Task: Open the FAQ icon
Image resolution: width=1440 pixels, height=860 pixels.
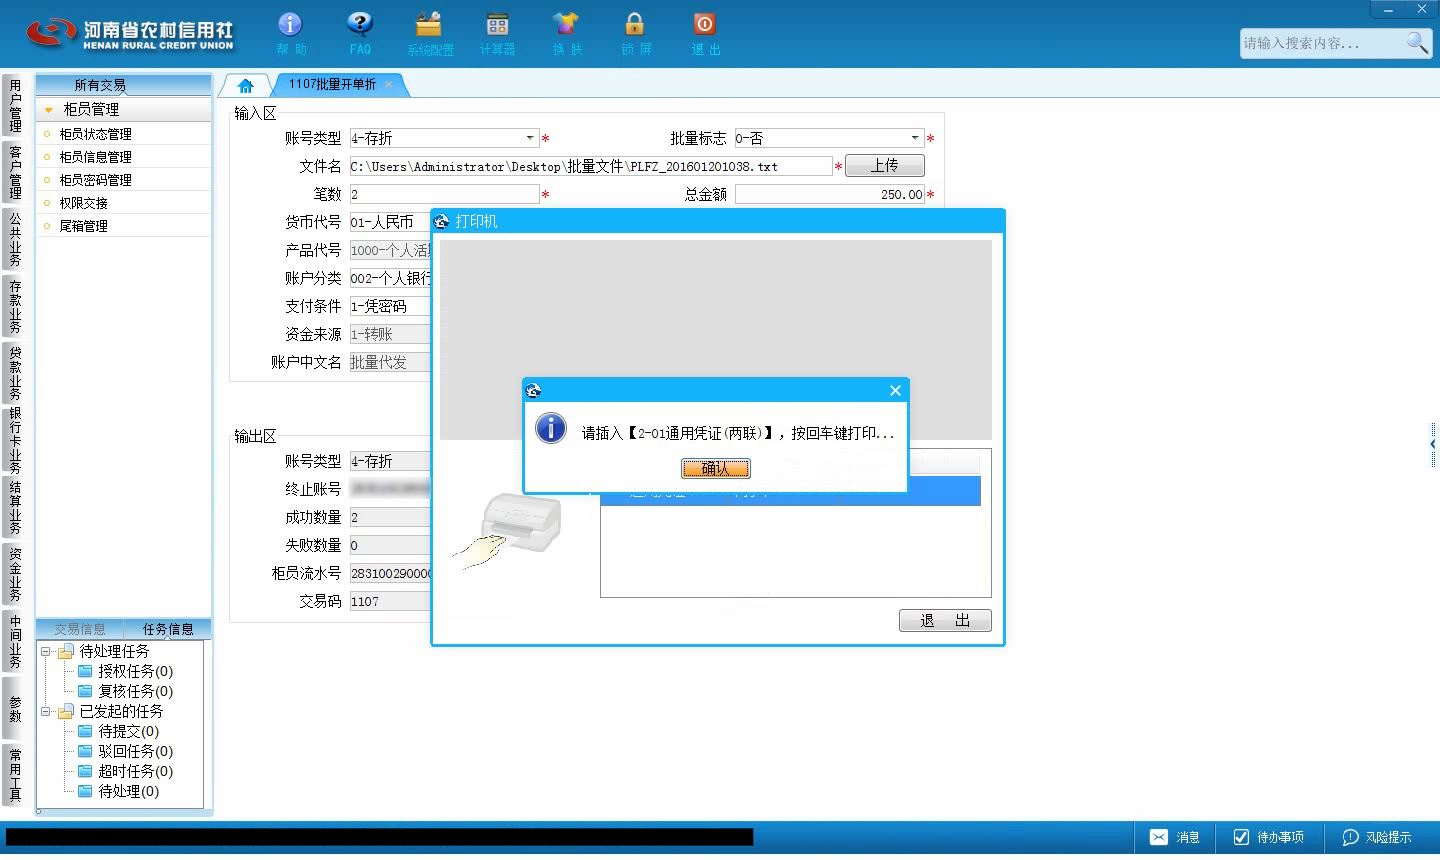Action: click(x=360, y=33)
